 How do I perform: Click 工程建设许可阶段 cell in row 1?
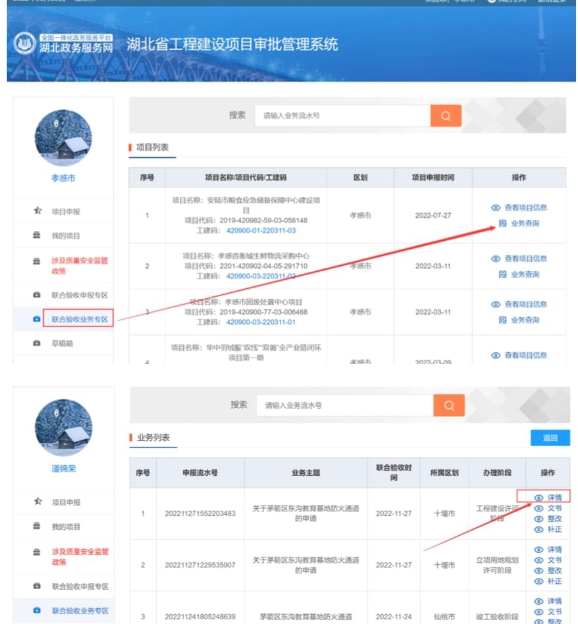(497, 513)
